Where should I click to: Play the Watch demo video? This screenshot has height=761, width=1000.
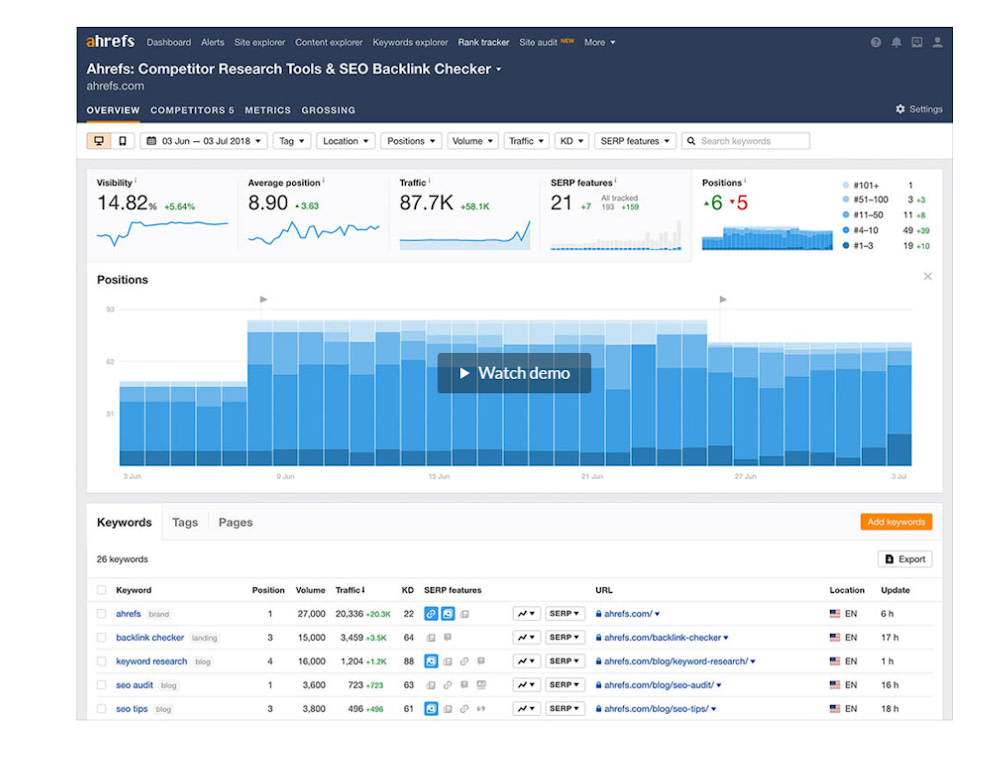click(514, 373)
